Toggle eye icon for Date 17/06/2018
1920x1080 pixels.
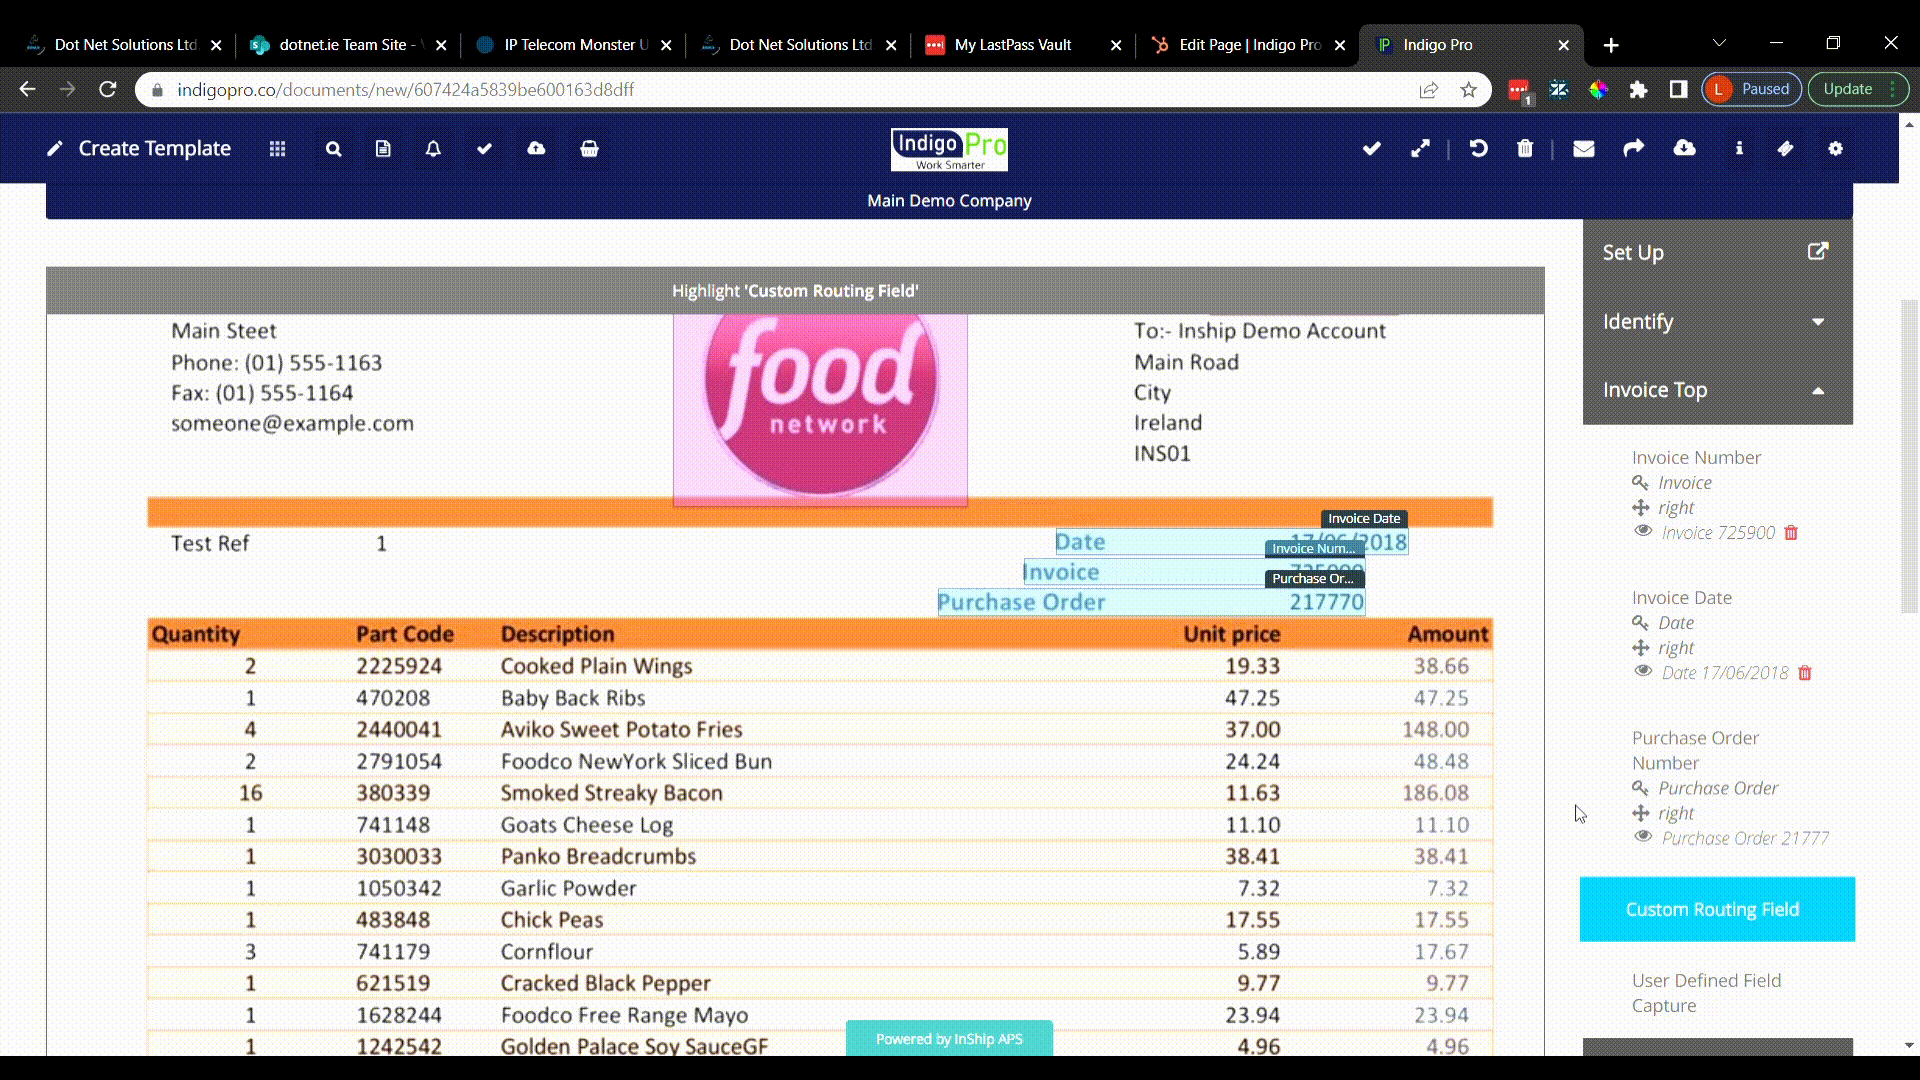[x=1643, y=671]
